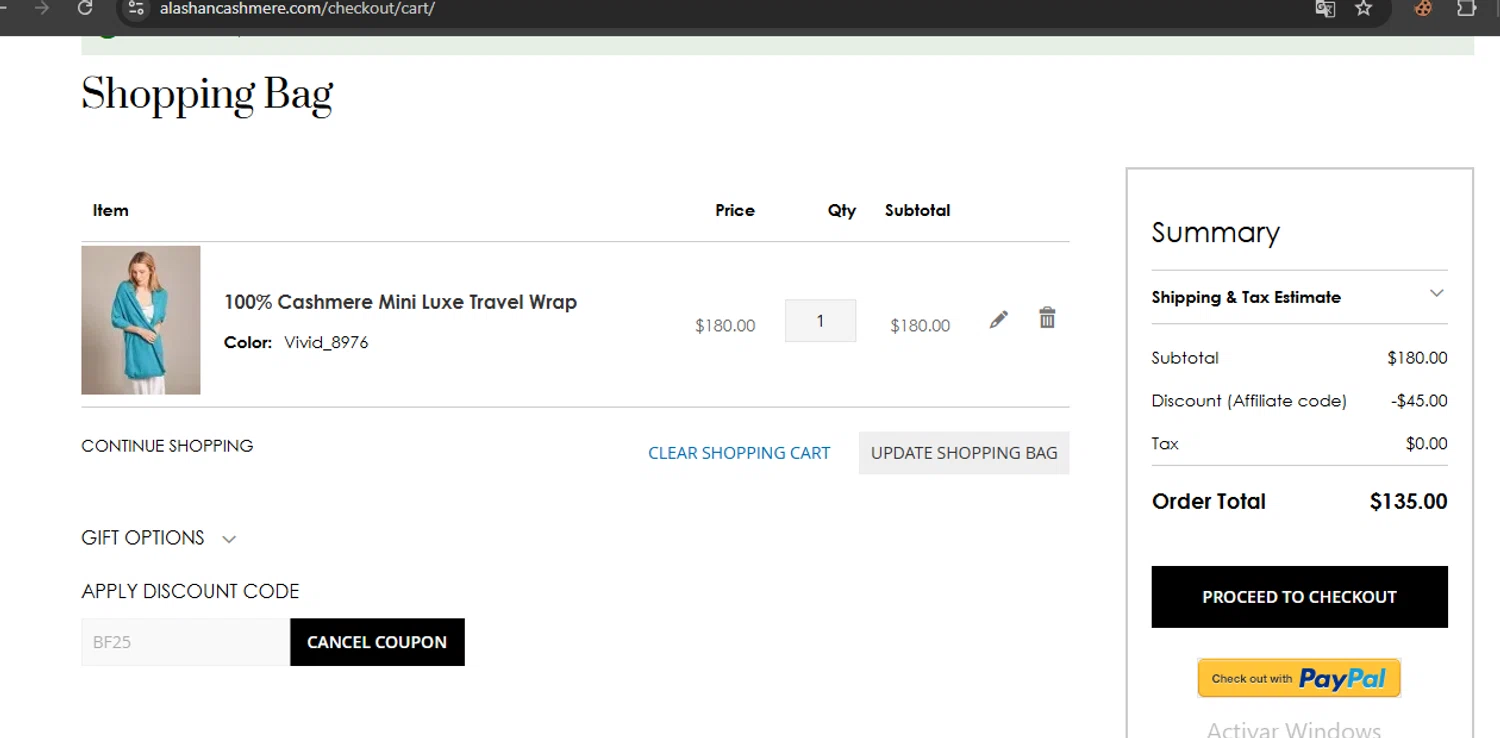Check out with PayPal

pos(1299,678)
